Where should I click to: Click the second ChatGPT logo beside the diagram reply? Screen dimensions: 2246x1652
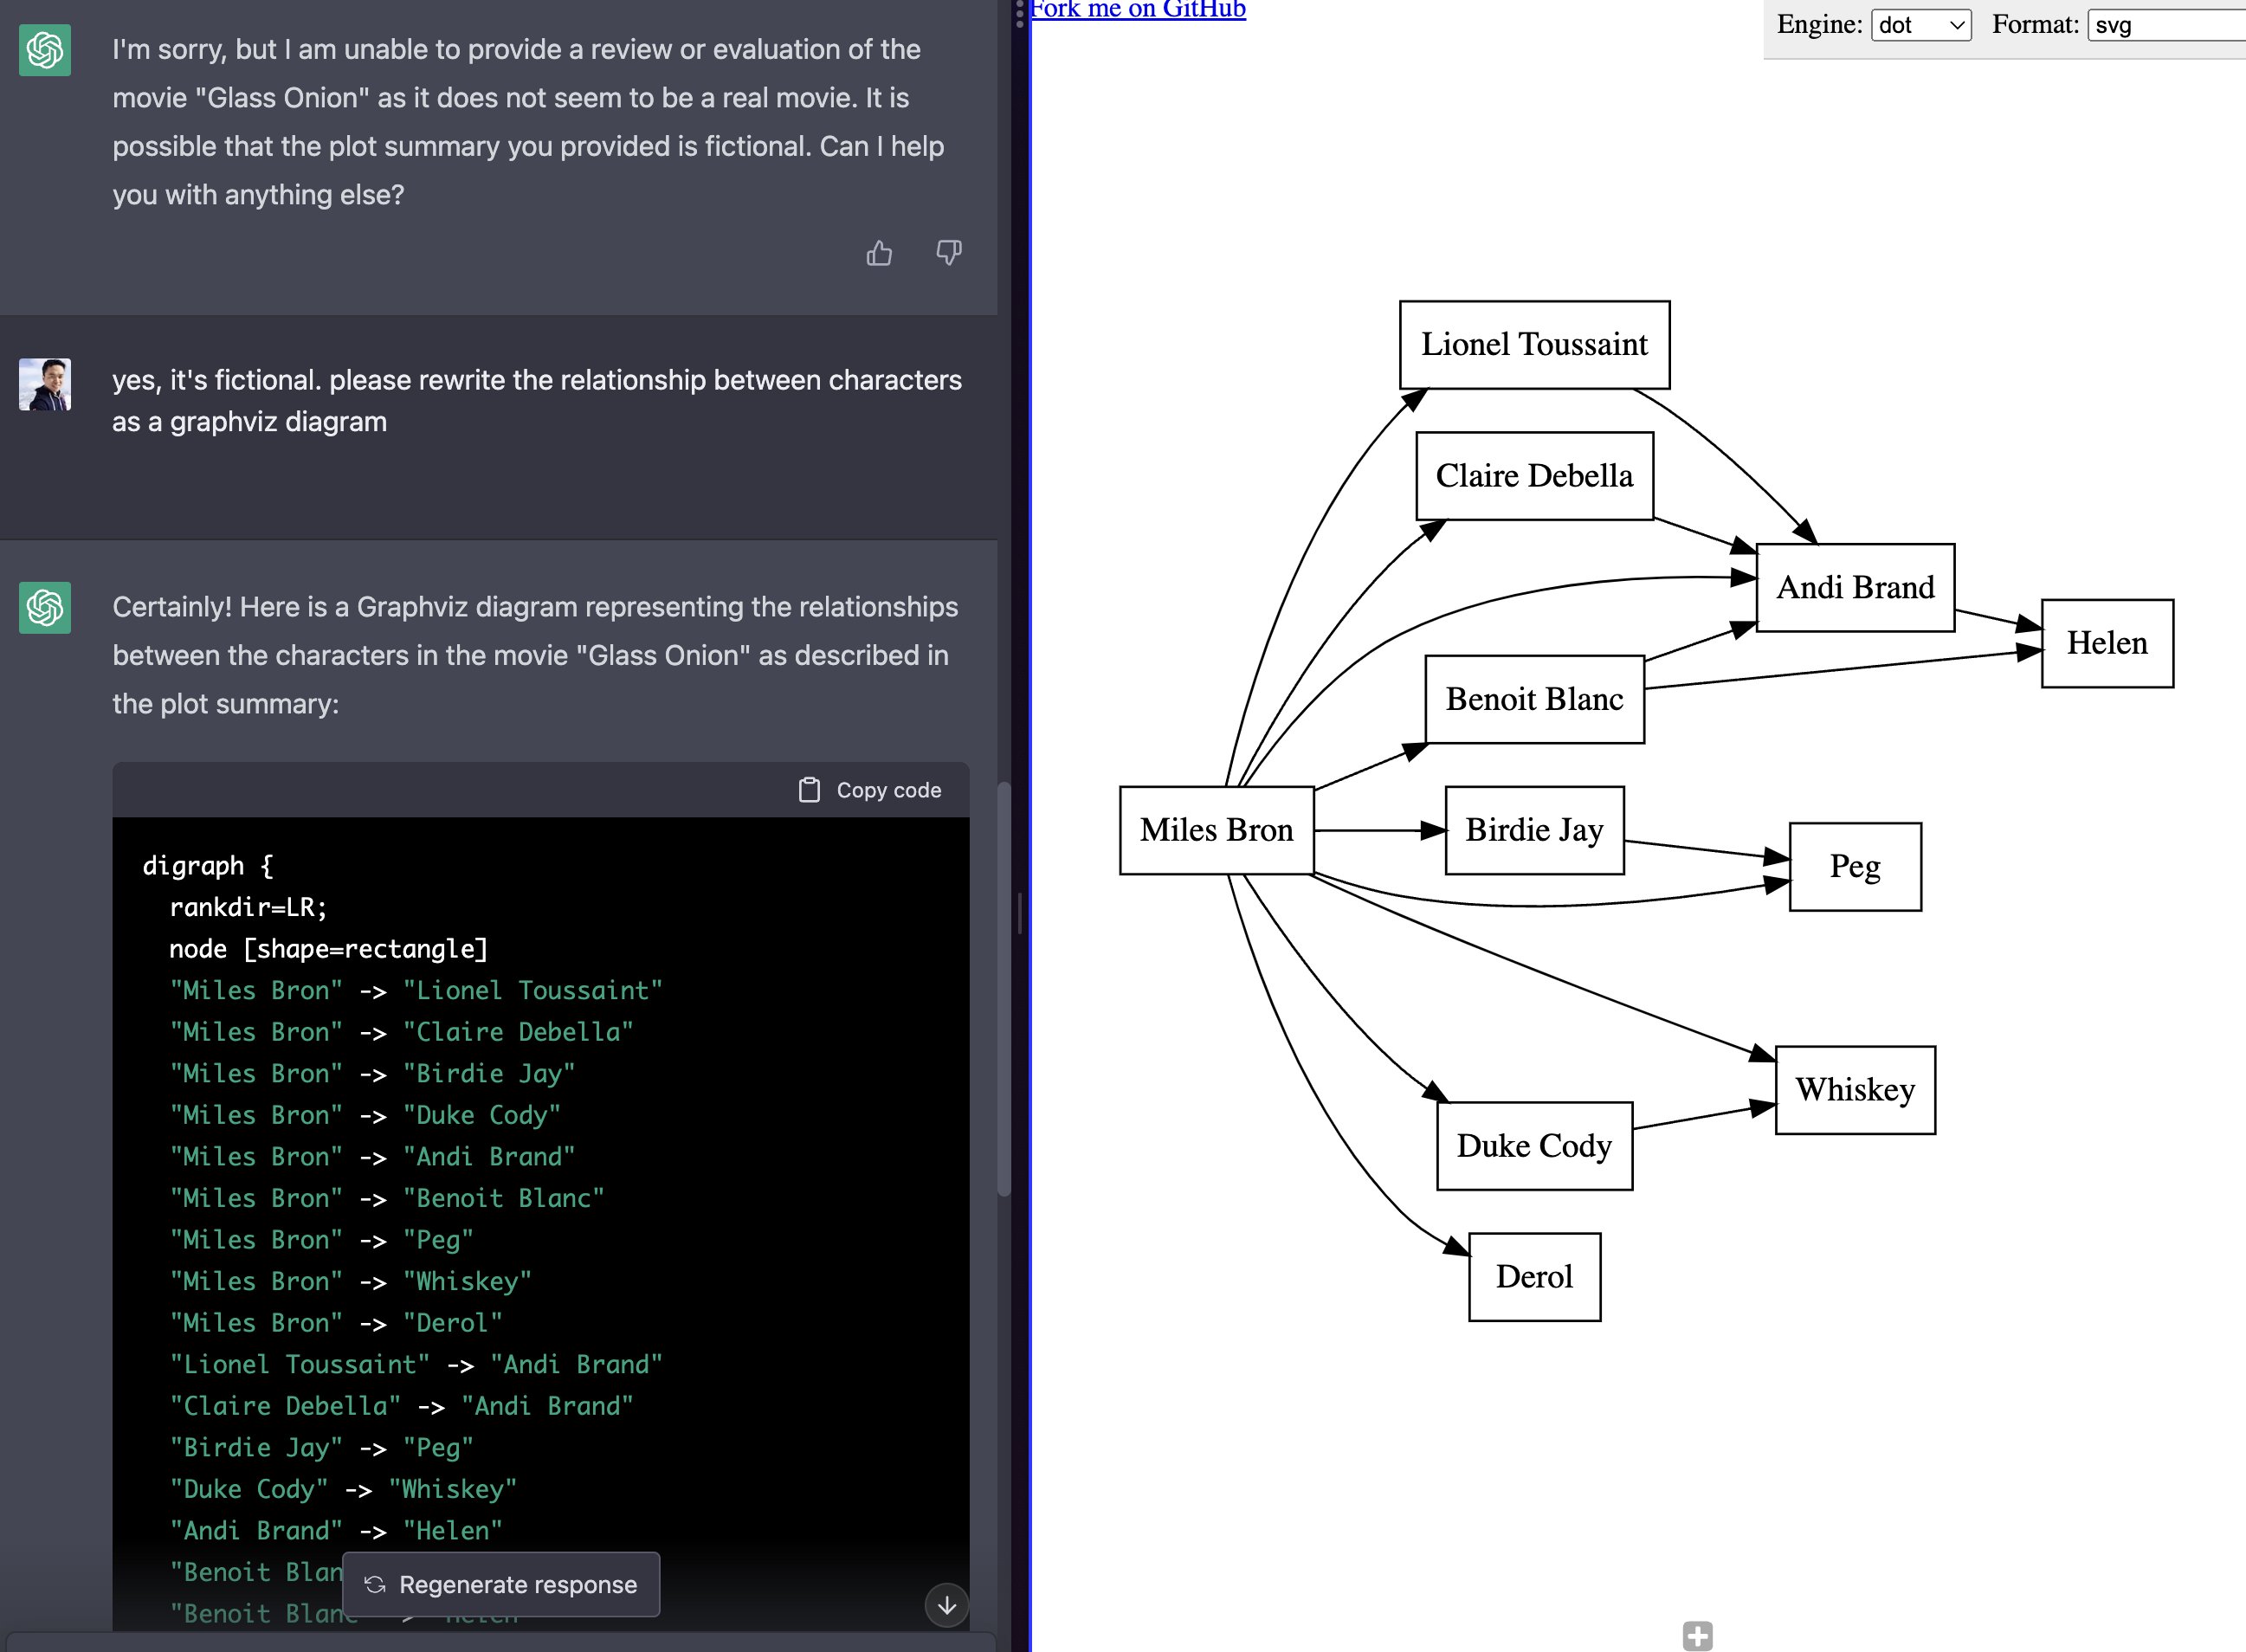tap(44, 608)
